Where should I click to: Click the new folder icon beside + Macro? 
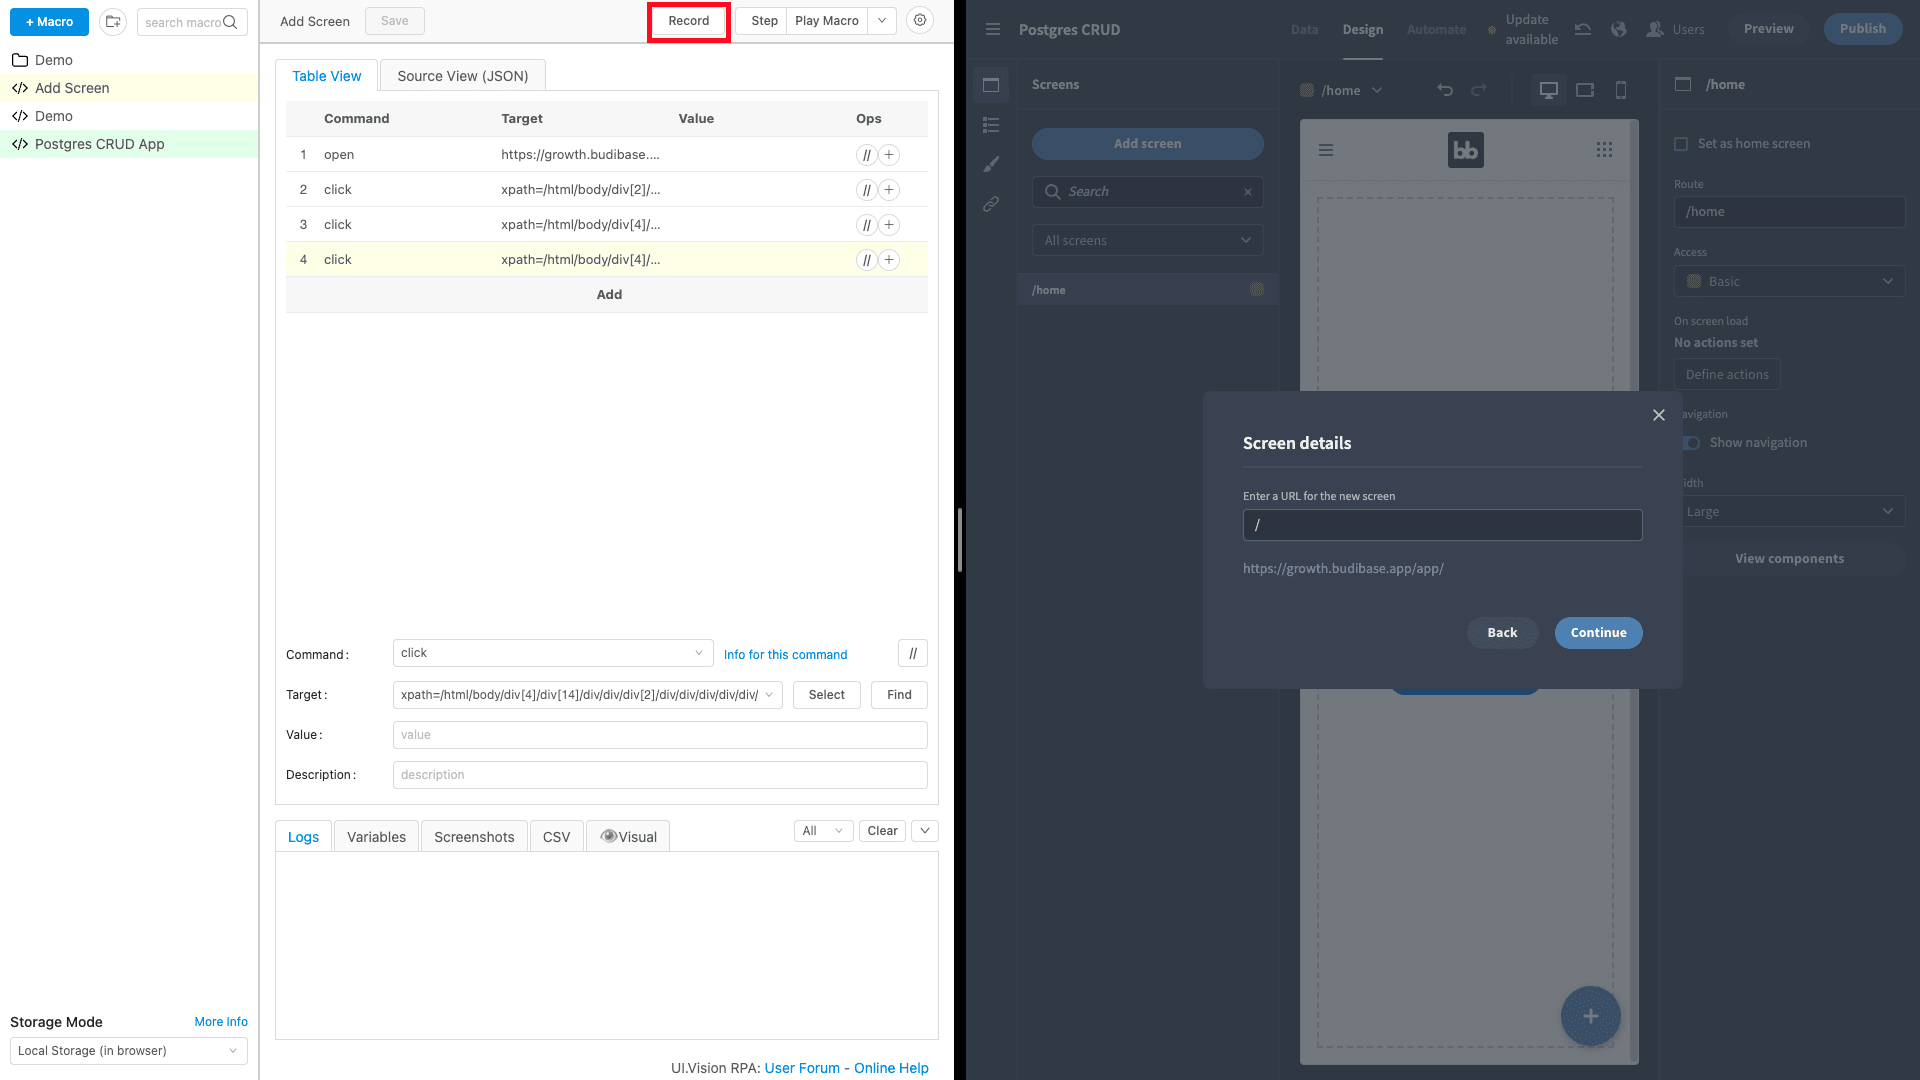pos(113,22)
